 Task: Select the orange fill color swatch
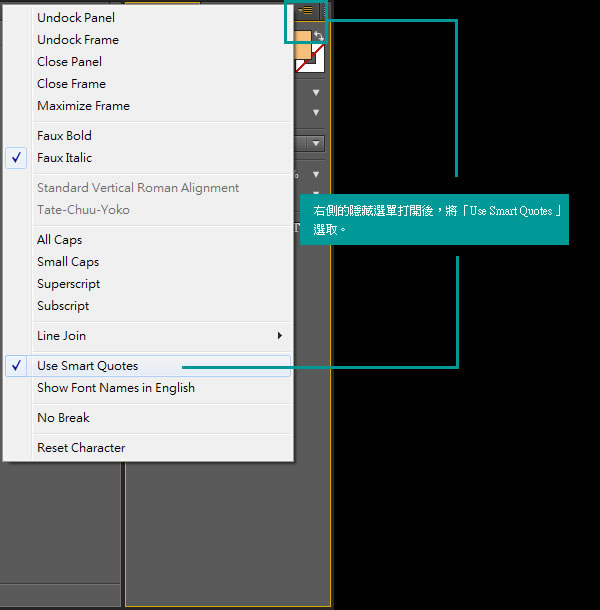(303, 45)
